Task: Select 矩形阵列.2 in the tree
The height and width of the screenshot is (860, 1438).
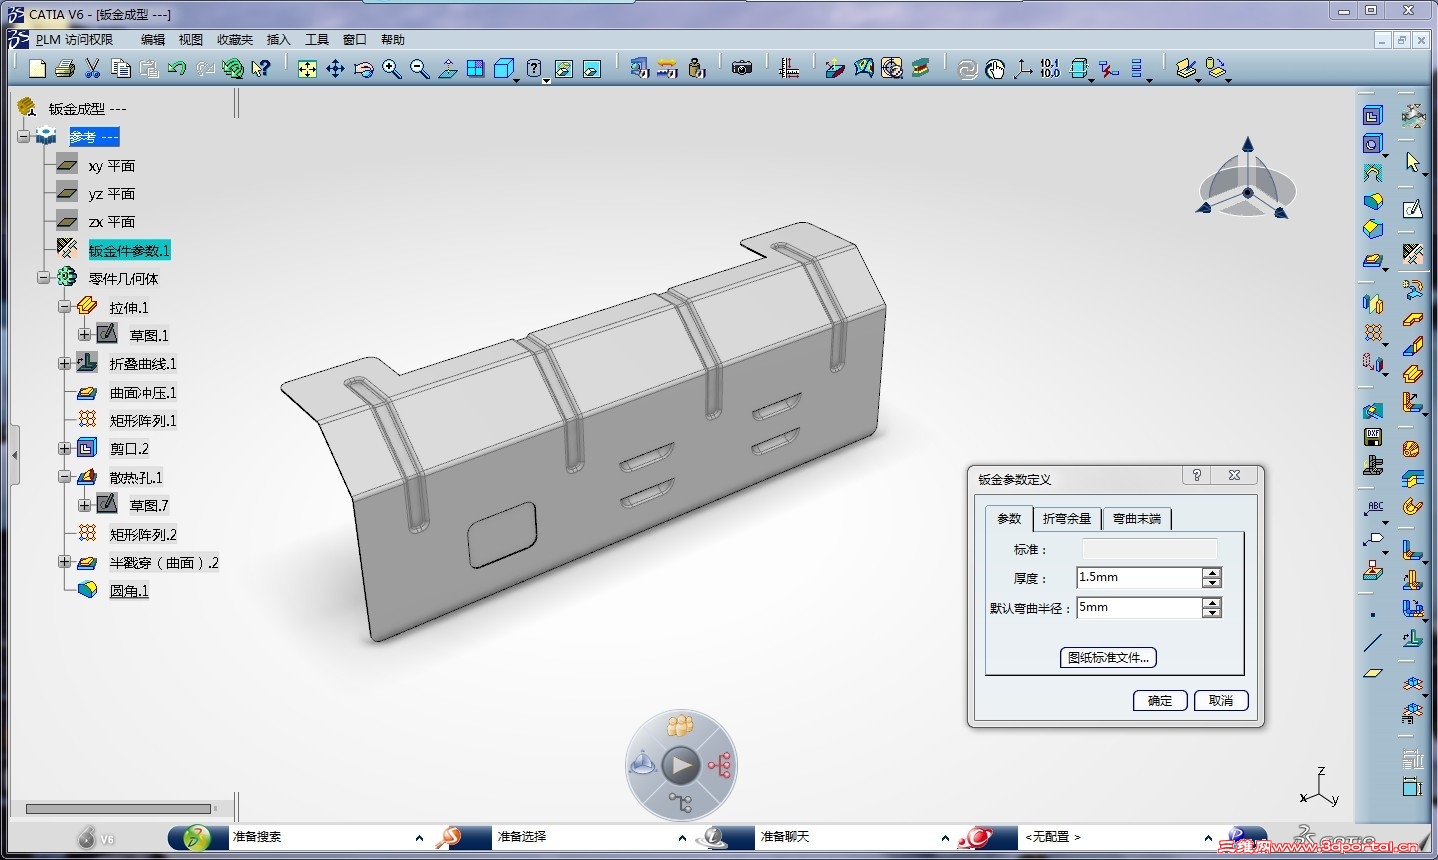Action: [143, 534]
